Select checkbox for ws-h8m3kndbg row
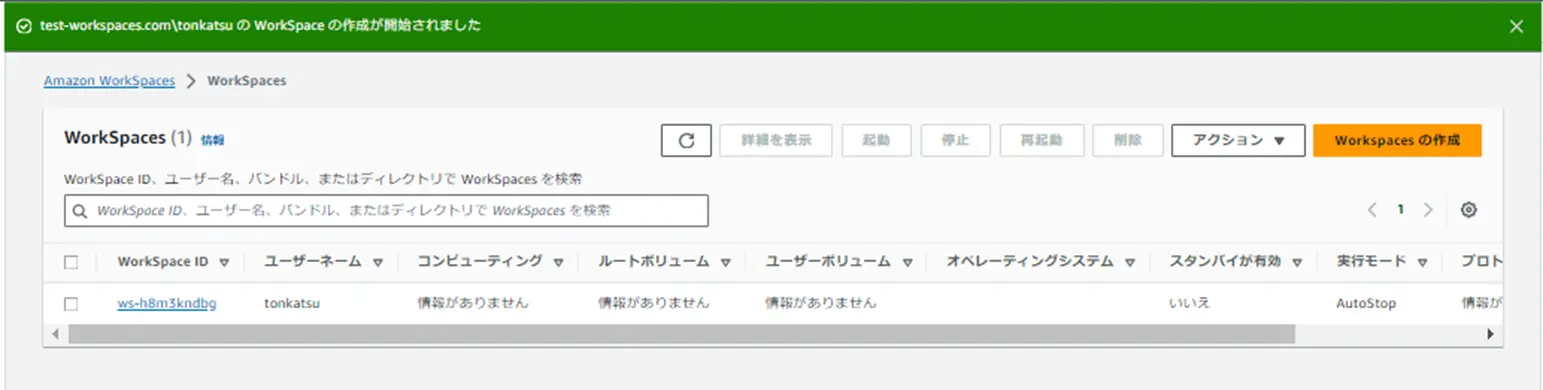Viewport: 1543px width, 390px height. pos(71,303)
